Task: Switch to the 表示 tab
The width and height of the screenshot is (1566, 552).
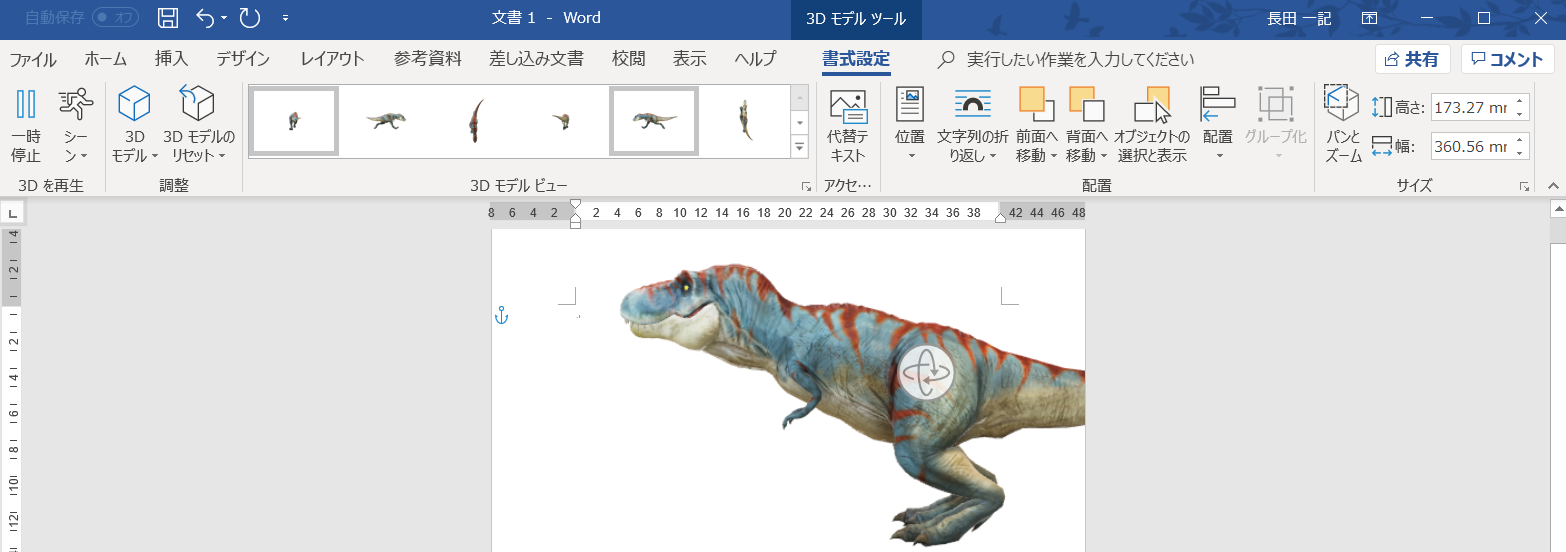Action: 690,59
